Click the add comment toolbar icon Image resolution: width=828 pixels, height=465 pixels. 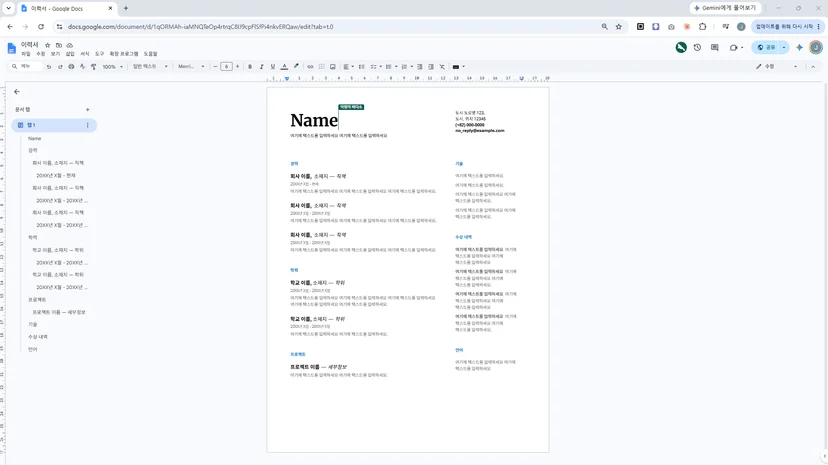(x=321, y=67)
